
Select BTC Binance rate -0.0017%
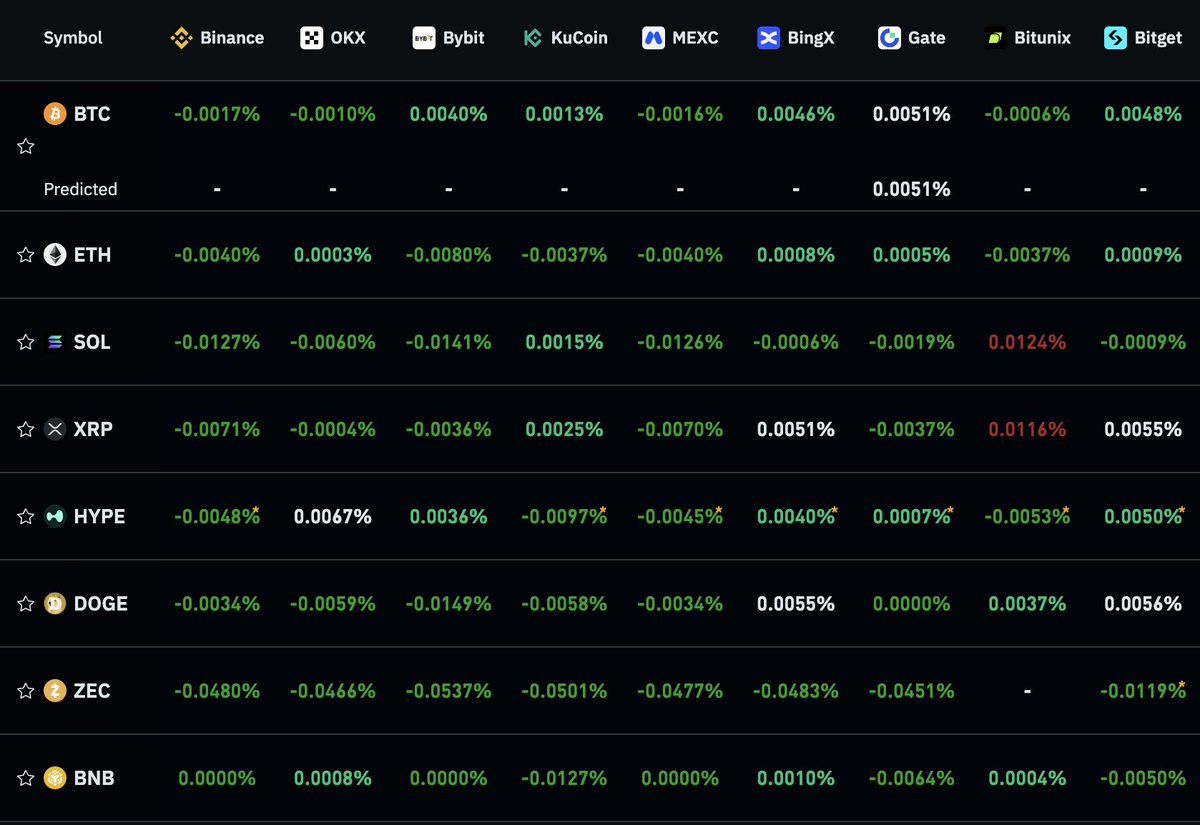[217, 114]
